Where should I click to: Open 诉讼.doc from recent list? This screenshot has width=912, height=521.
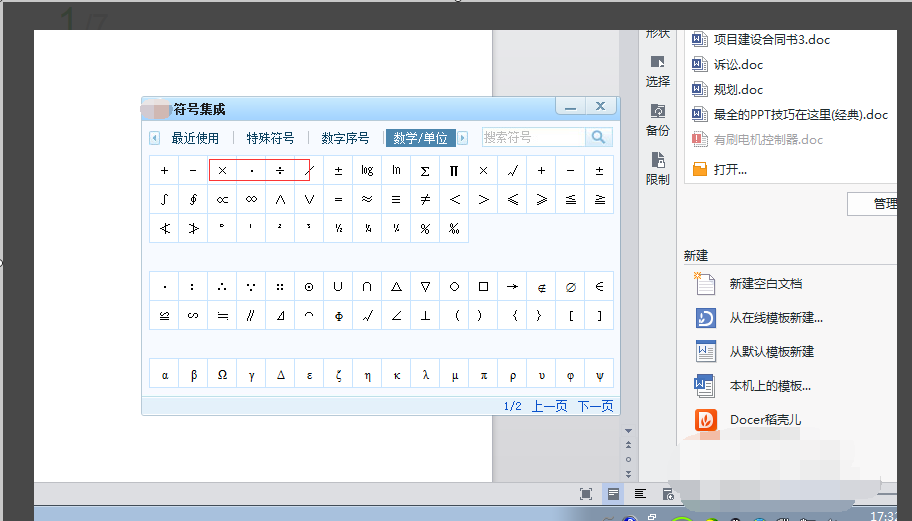pos(727,65)
